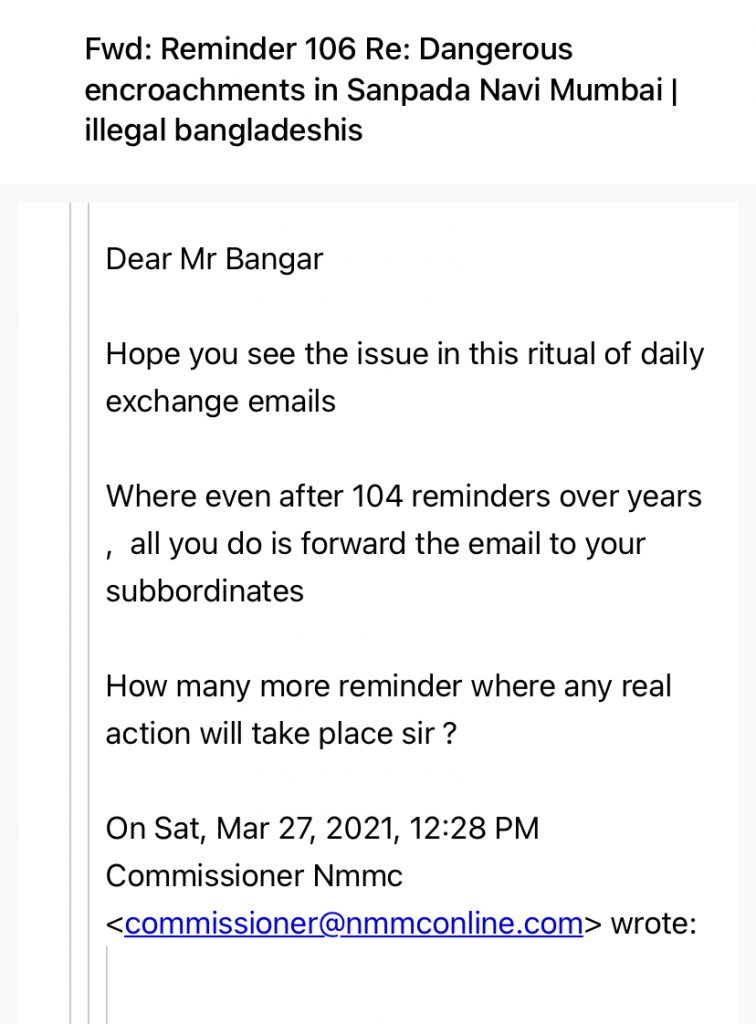
Task: Click the word 'Dangerous' in the subject
Action: click(496, 50)
